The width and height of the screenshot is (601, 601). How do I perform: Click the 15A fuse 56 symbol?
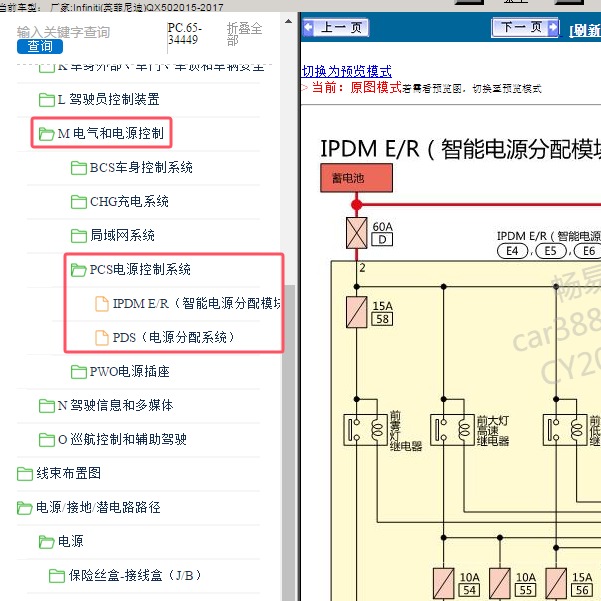click(x=556, y=584)
